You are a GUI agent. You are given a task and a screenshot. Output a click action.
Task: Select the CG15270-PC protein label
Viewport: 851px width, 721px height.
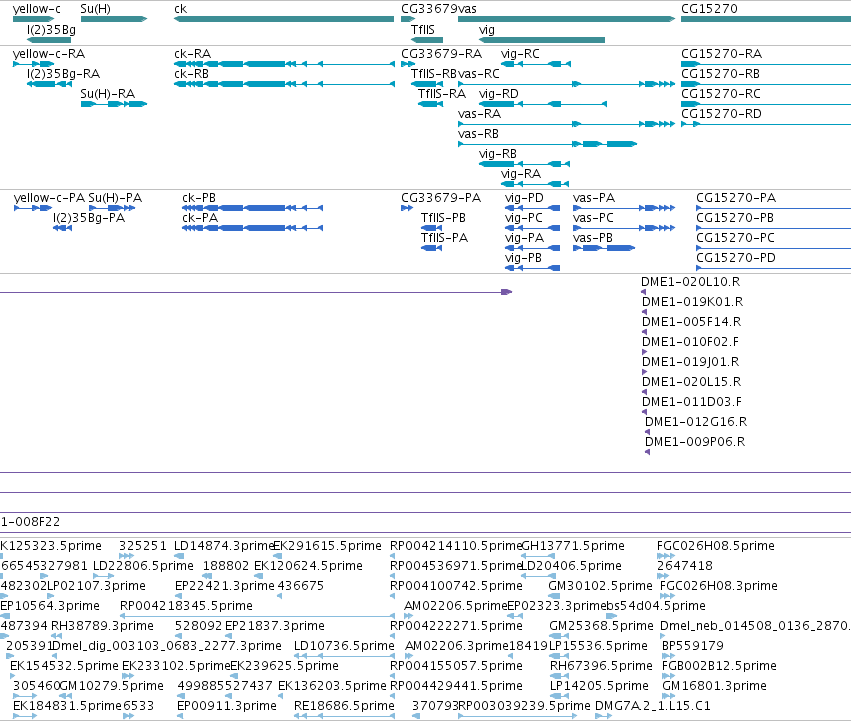pos(735,238)
